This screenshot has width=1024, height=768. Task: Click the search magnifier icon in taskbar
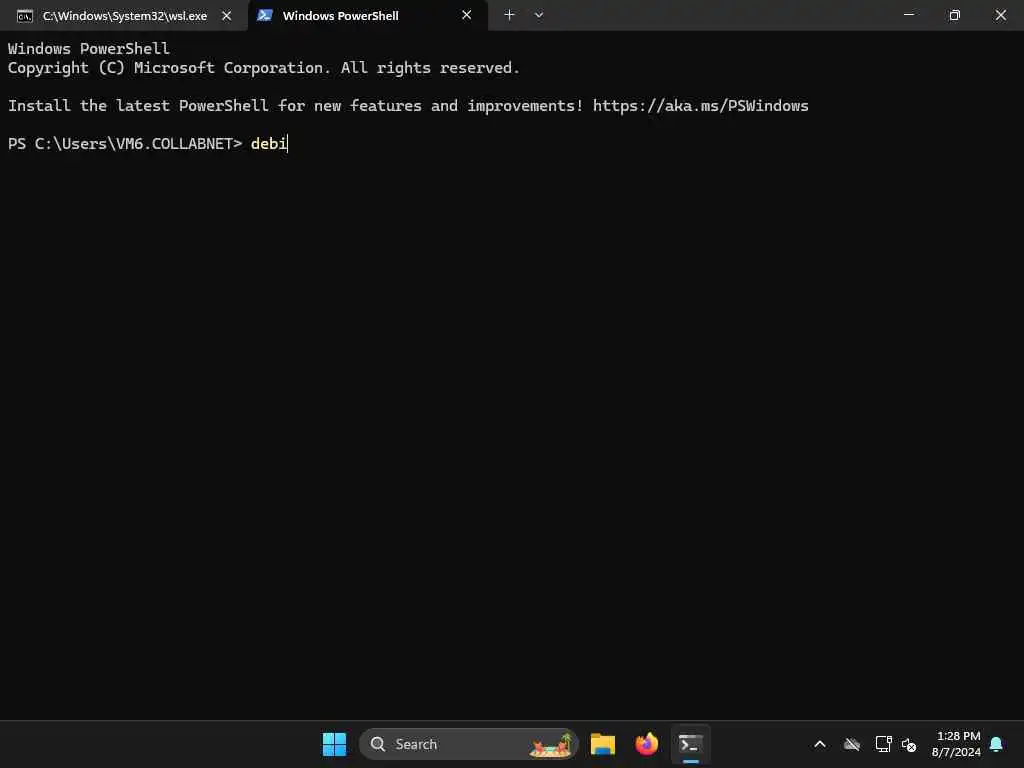click(377, 744)
